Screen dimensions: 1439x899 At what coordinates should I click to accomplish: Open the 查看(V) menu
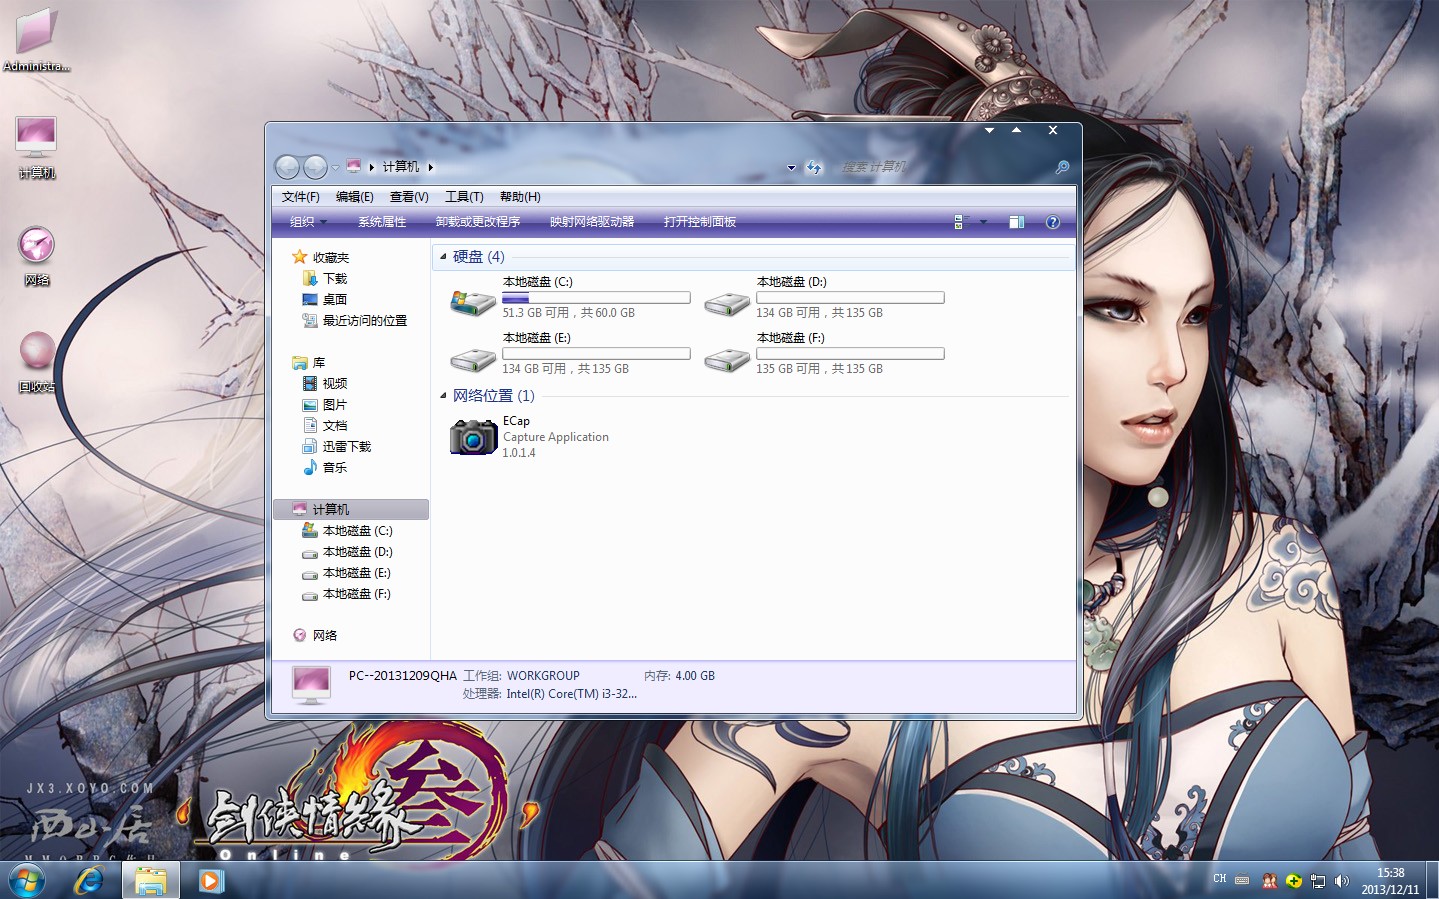click(x=409, y=197)
